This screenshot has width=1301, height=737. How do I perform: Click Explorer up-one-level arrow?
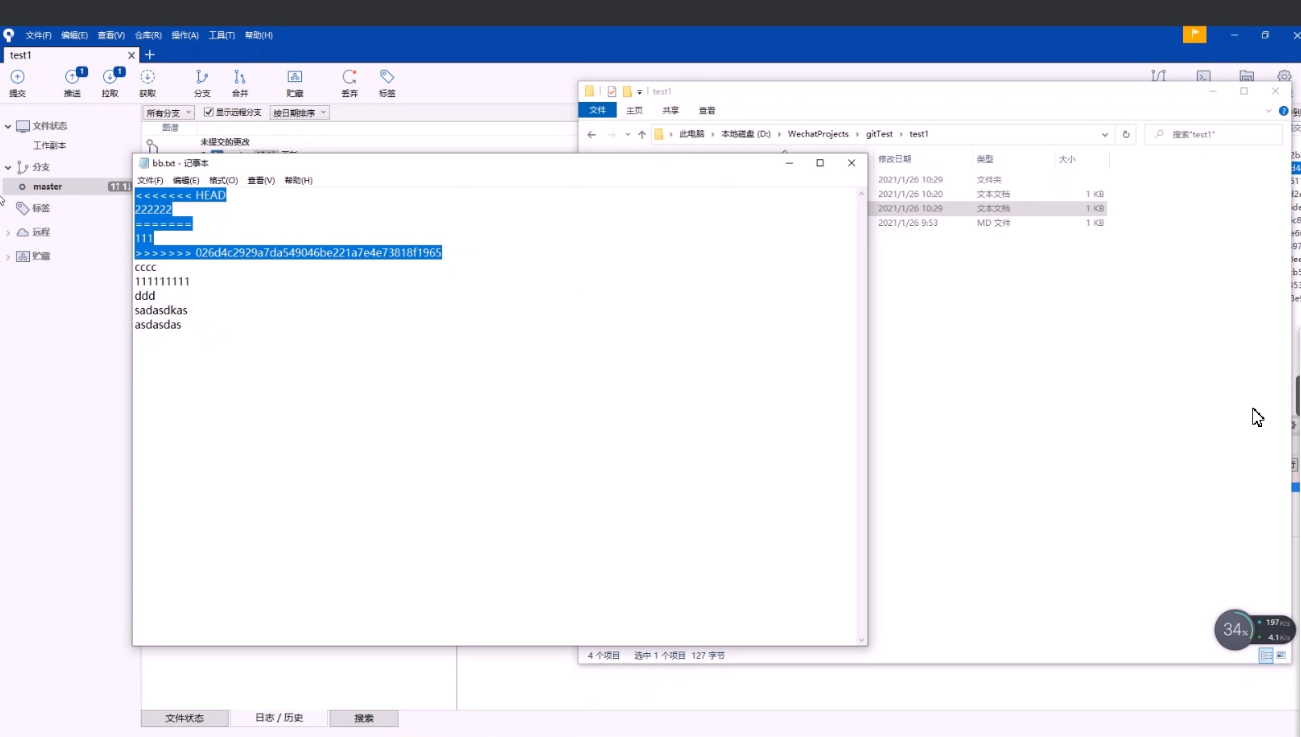642,134
